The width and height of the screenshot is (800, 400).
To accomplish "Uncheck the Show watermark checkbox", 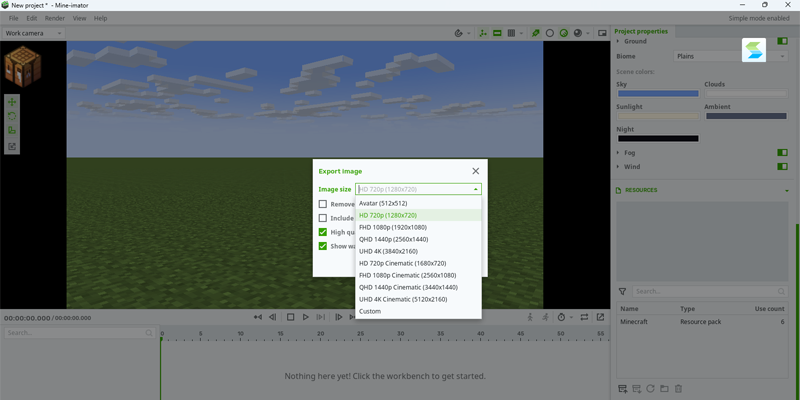I will click(323, 246).
